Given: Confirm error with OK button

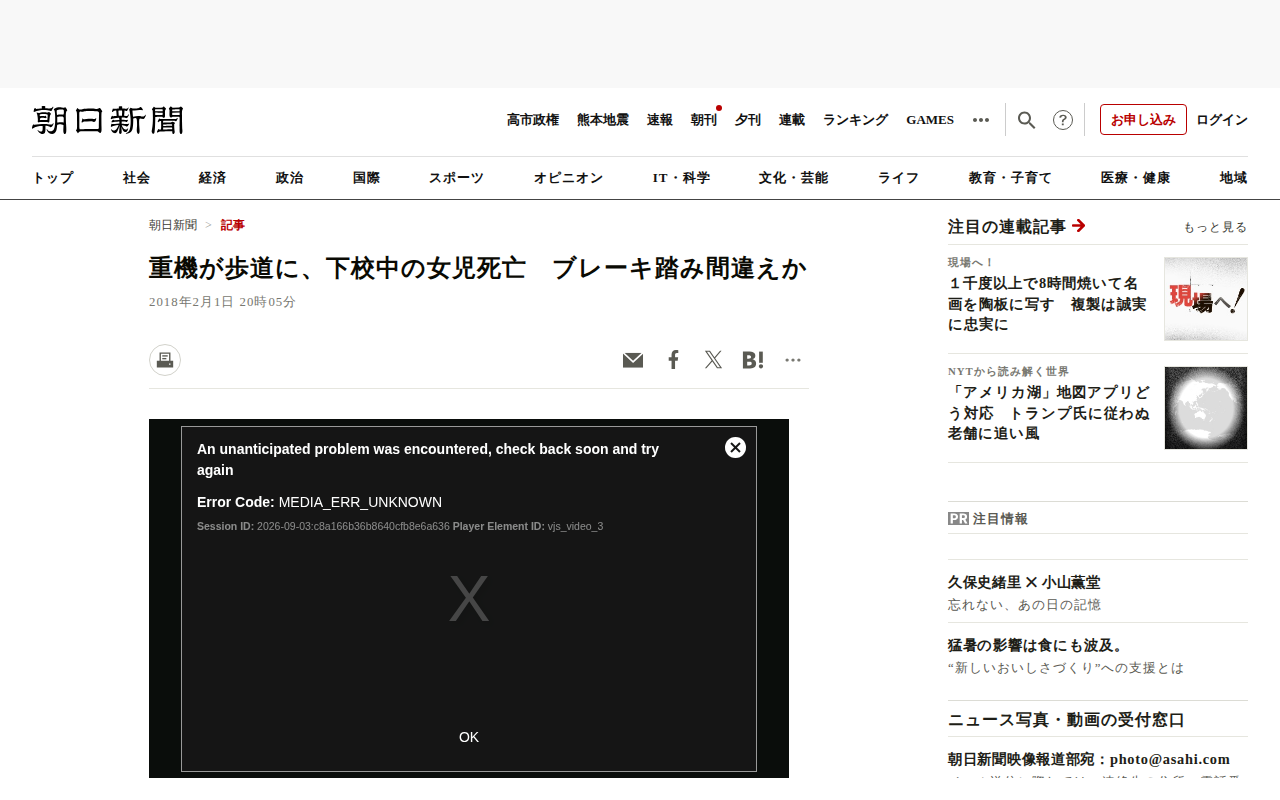Looking at the screenshot, I should pyautogui.click(x=469, y=737).
